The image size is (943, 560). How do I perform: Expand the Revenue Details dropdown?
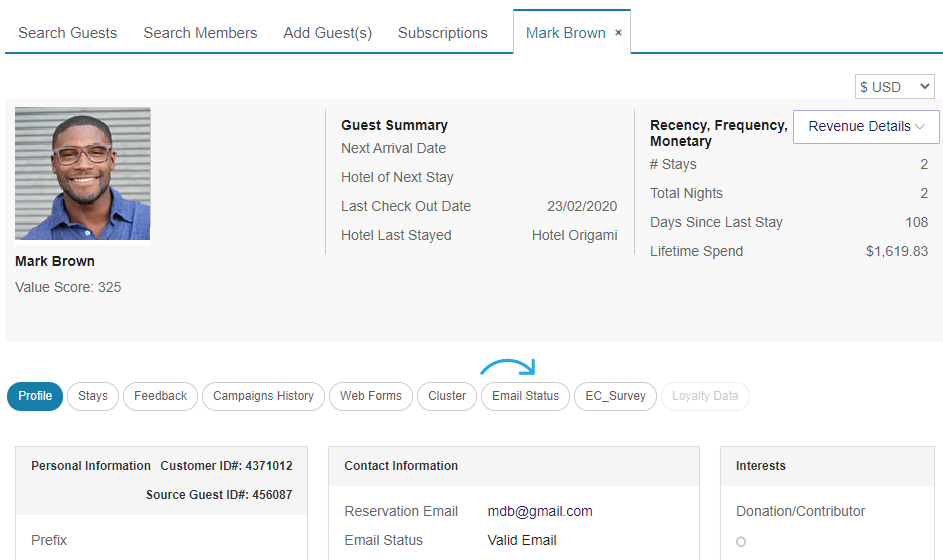tap(866, 126)
